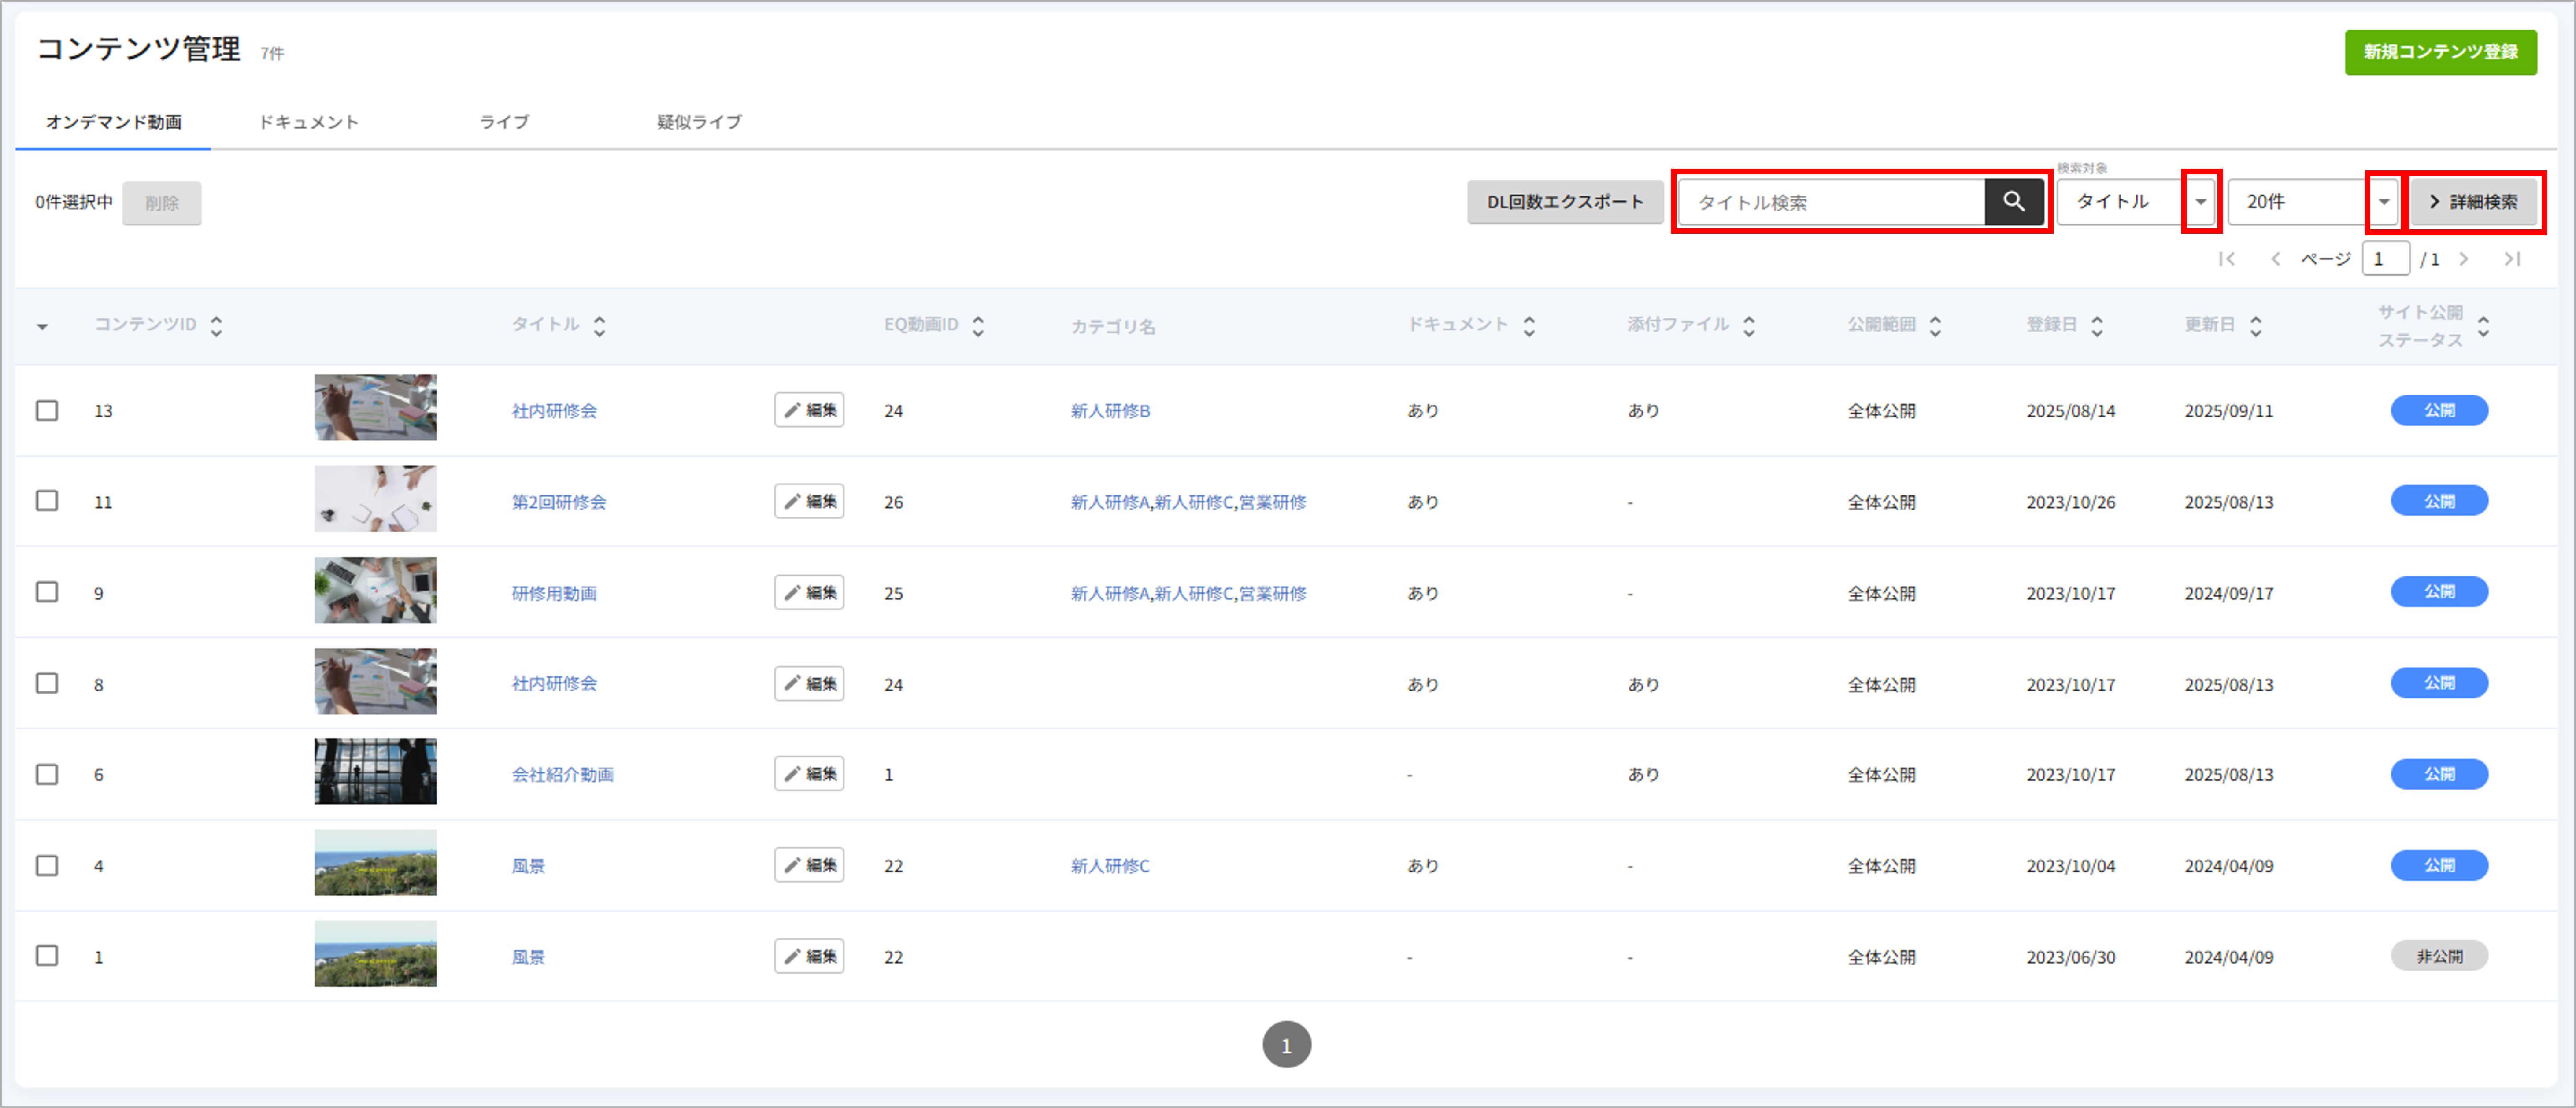The height and width of the screenshot is (1108, 2576).
Task: Click 編集 for 第2回研修会
Action: click(x=809, y=501)
